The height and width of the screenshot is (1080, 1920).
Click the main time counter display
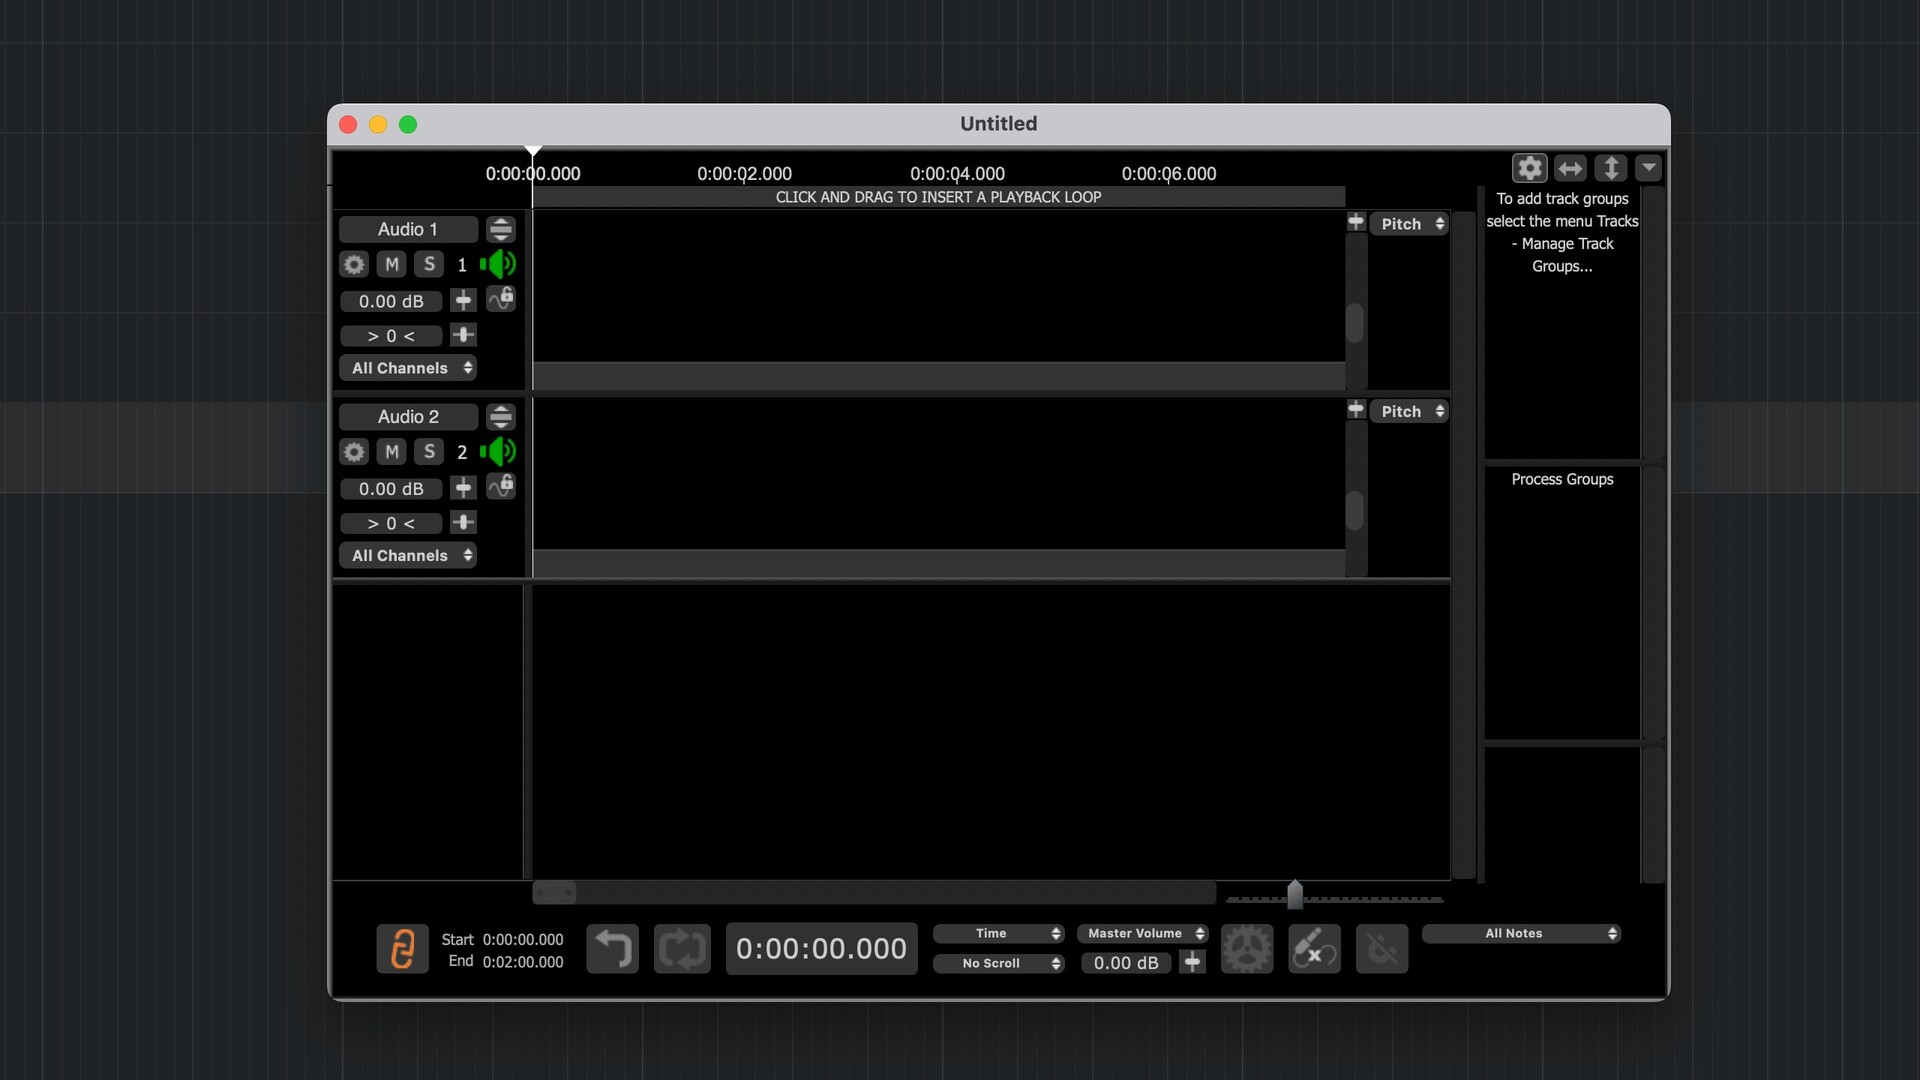pyautogui.click(x=821, y=948)
